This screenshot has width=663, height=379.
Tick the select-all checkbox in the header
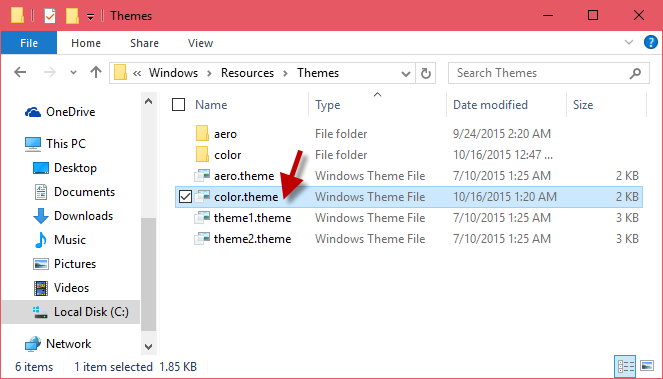(x=178, y=104)
